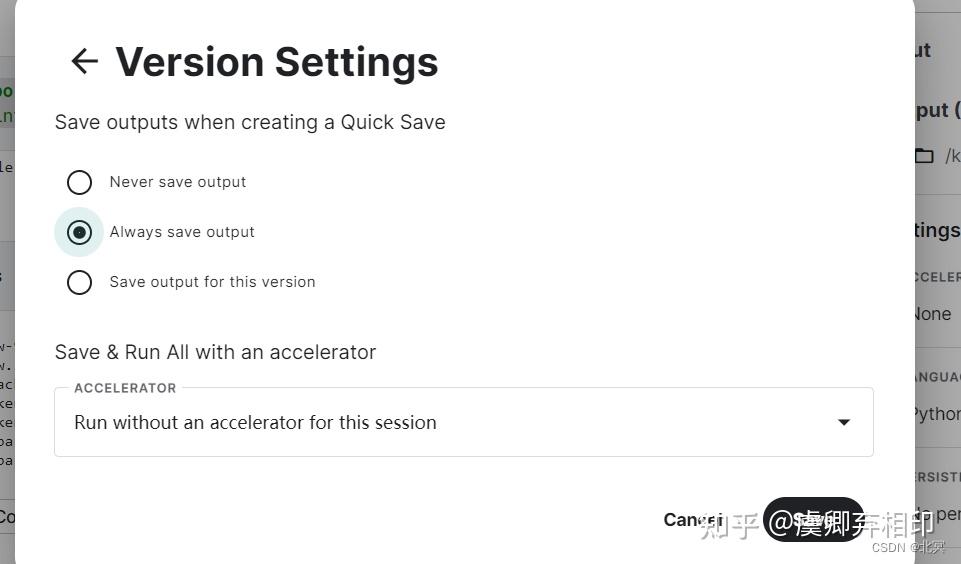Click the folder icon in the sidebar
Image resolution: width=961 pixels, height=564 pixels.
tap(924, 156)
